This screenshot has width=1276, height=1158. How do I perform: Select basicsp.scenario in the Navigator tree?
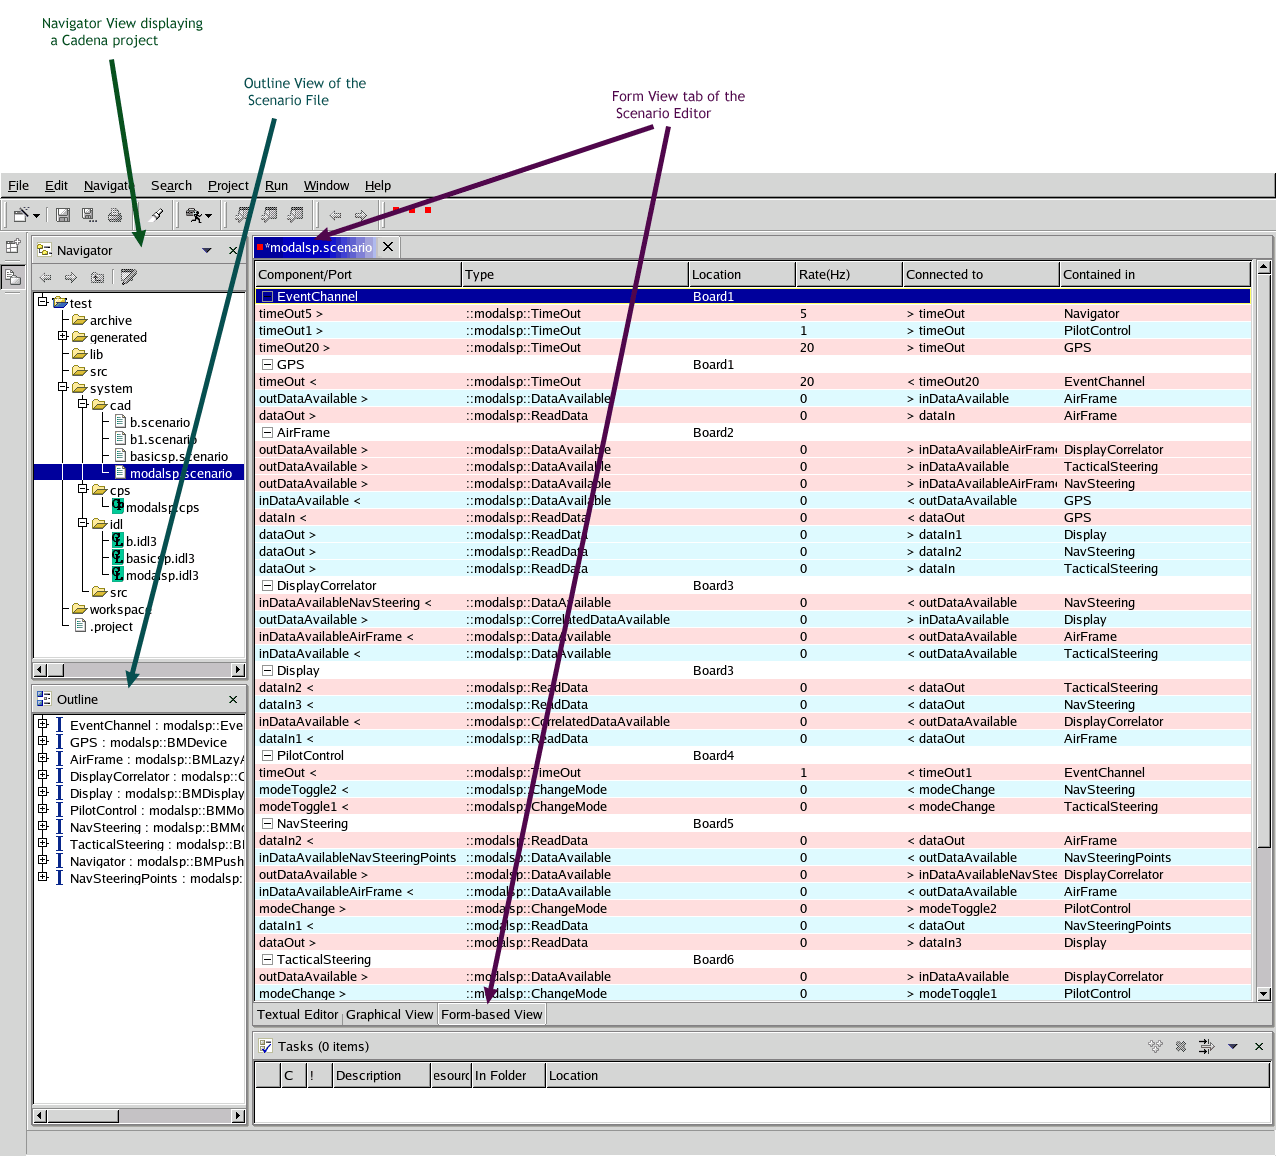[178, 456]
